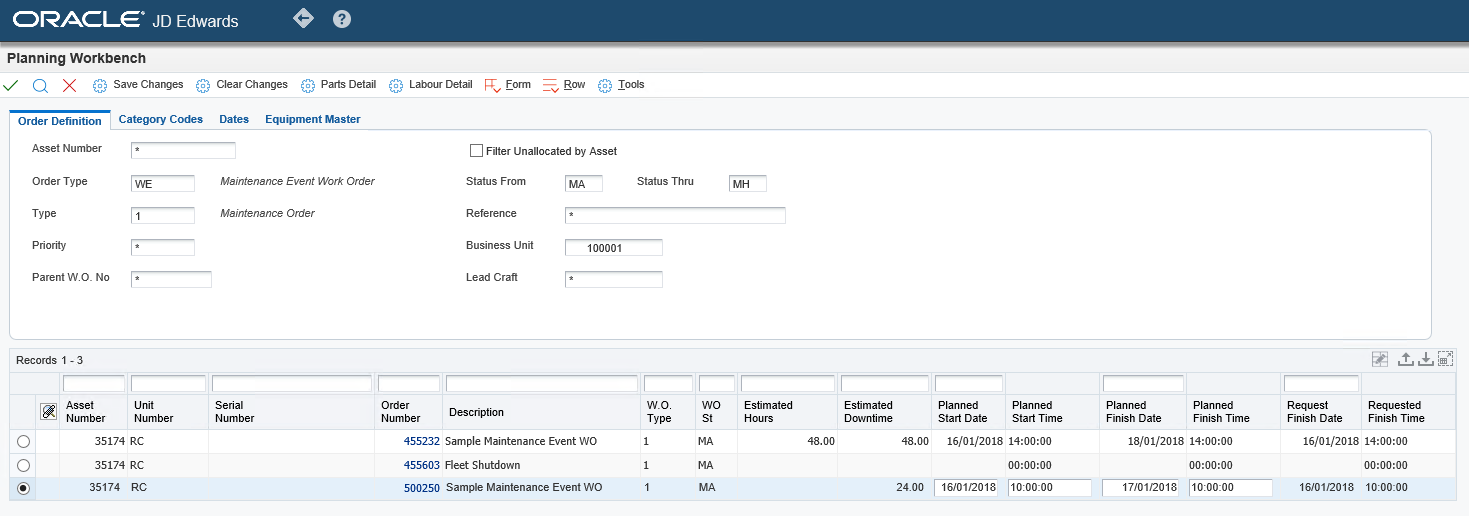The width and height of the screenshot is (1469, 516).
Task: Select radio button for order 455232
Action: coord(23,441)
